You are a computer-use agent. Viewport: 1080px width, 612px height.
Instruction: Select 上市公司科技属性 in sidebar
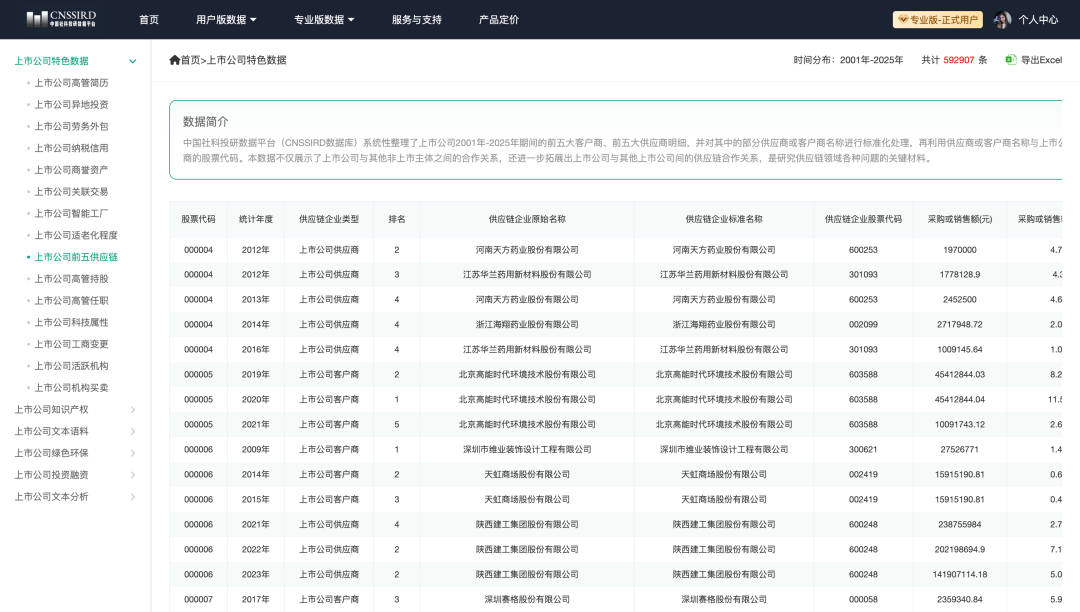(71, 322)
